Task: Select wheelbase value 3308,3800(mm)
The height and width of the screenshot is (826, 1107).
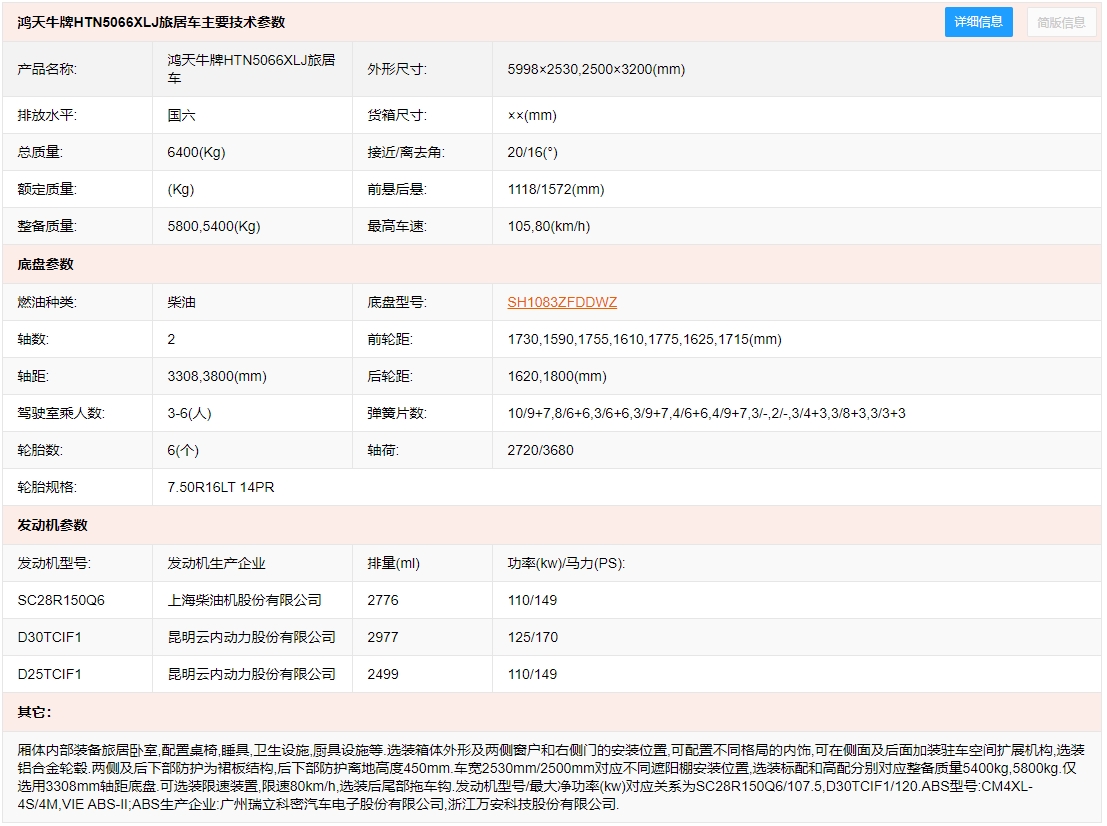Action: point(217,377)
